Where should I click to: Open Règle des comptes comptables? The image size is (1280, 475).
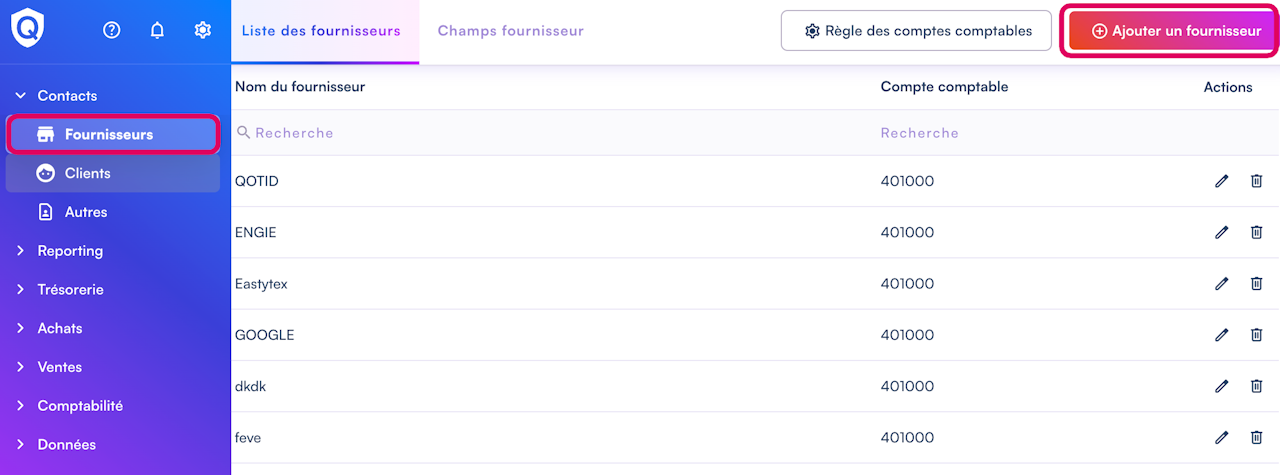[916, 31]
